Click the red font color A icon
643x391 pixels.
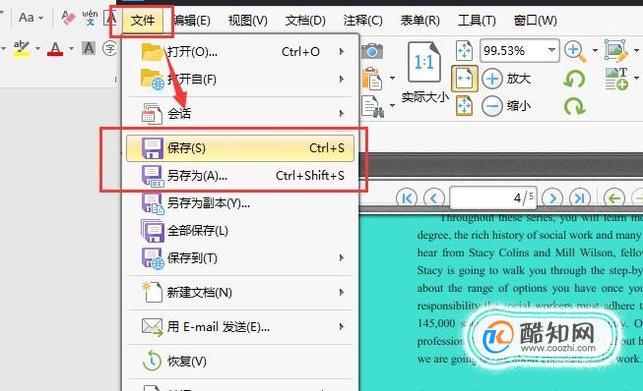[x=55, y=49]
